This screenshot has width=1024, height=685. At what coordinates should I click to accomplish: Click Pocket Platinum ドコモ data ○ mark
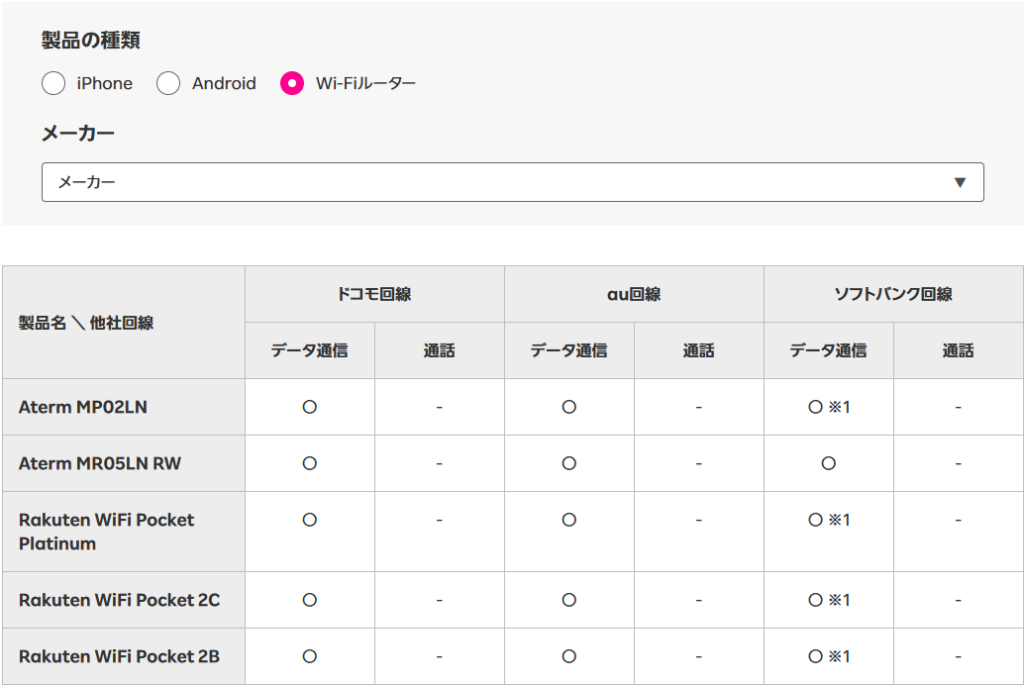click(310, 520)
